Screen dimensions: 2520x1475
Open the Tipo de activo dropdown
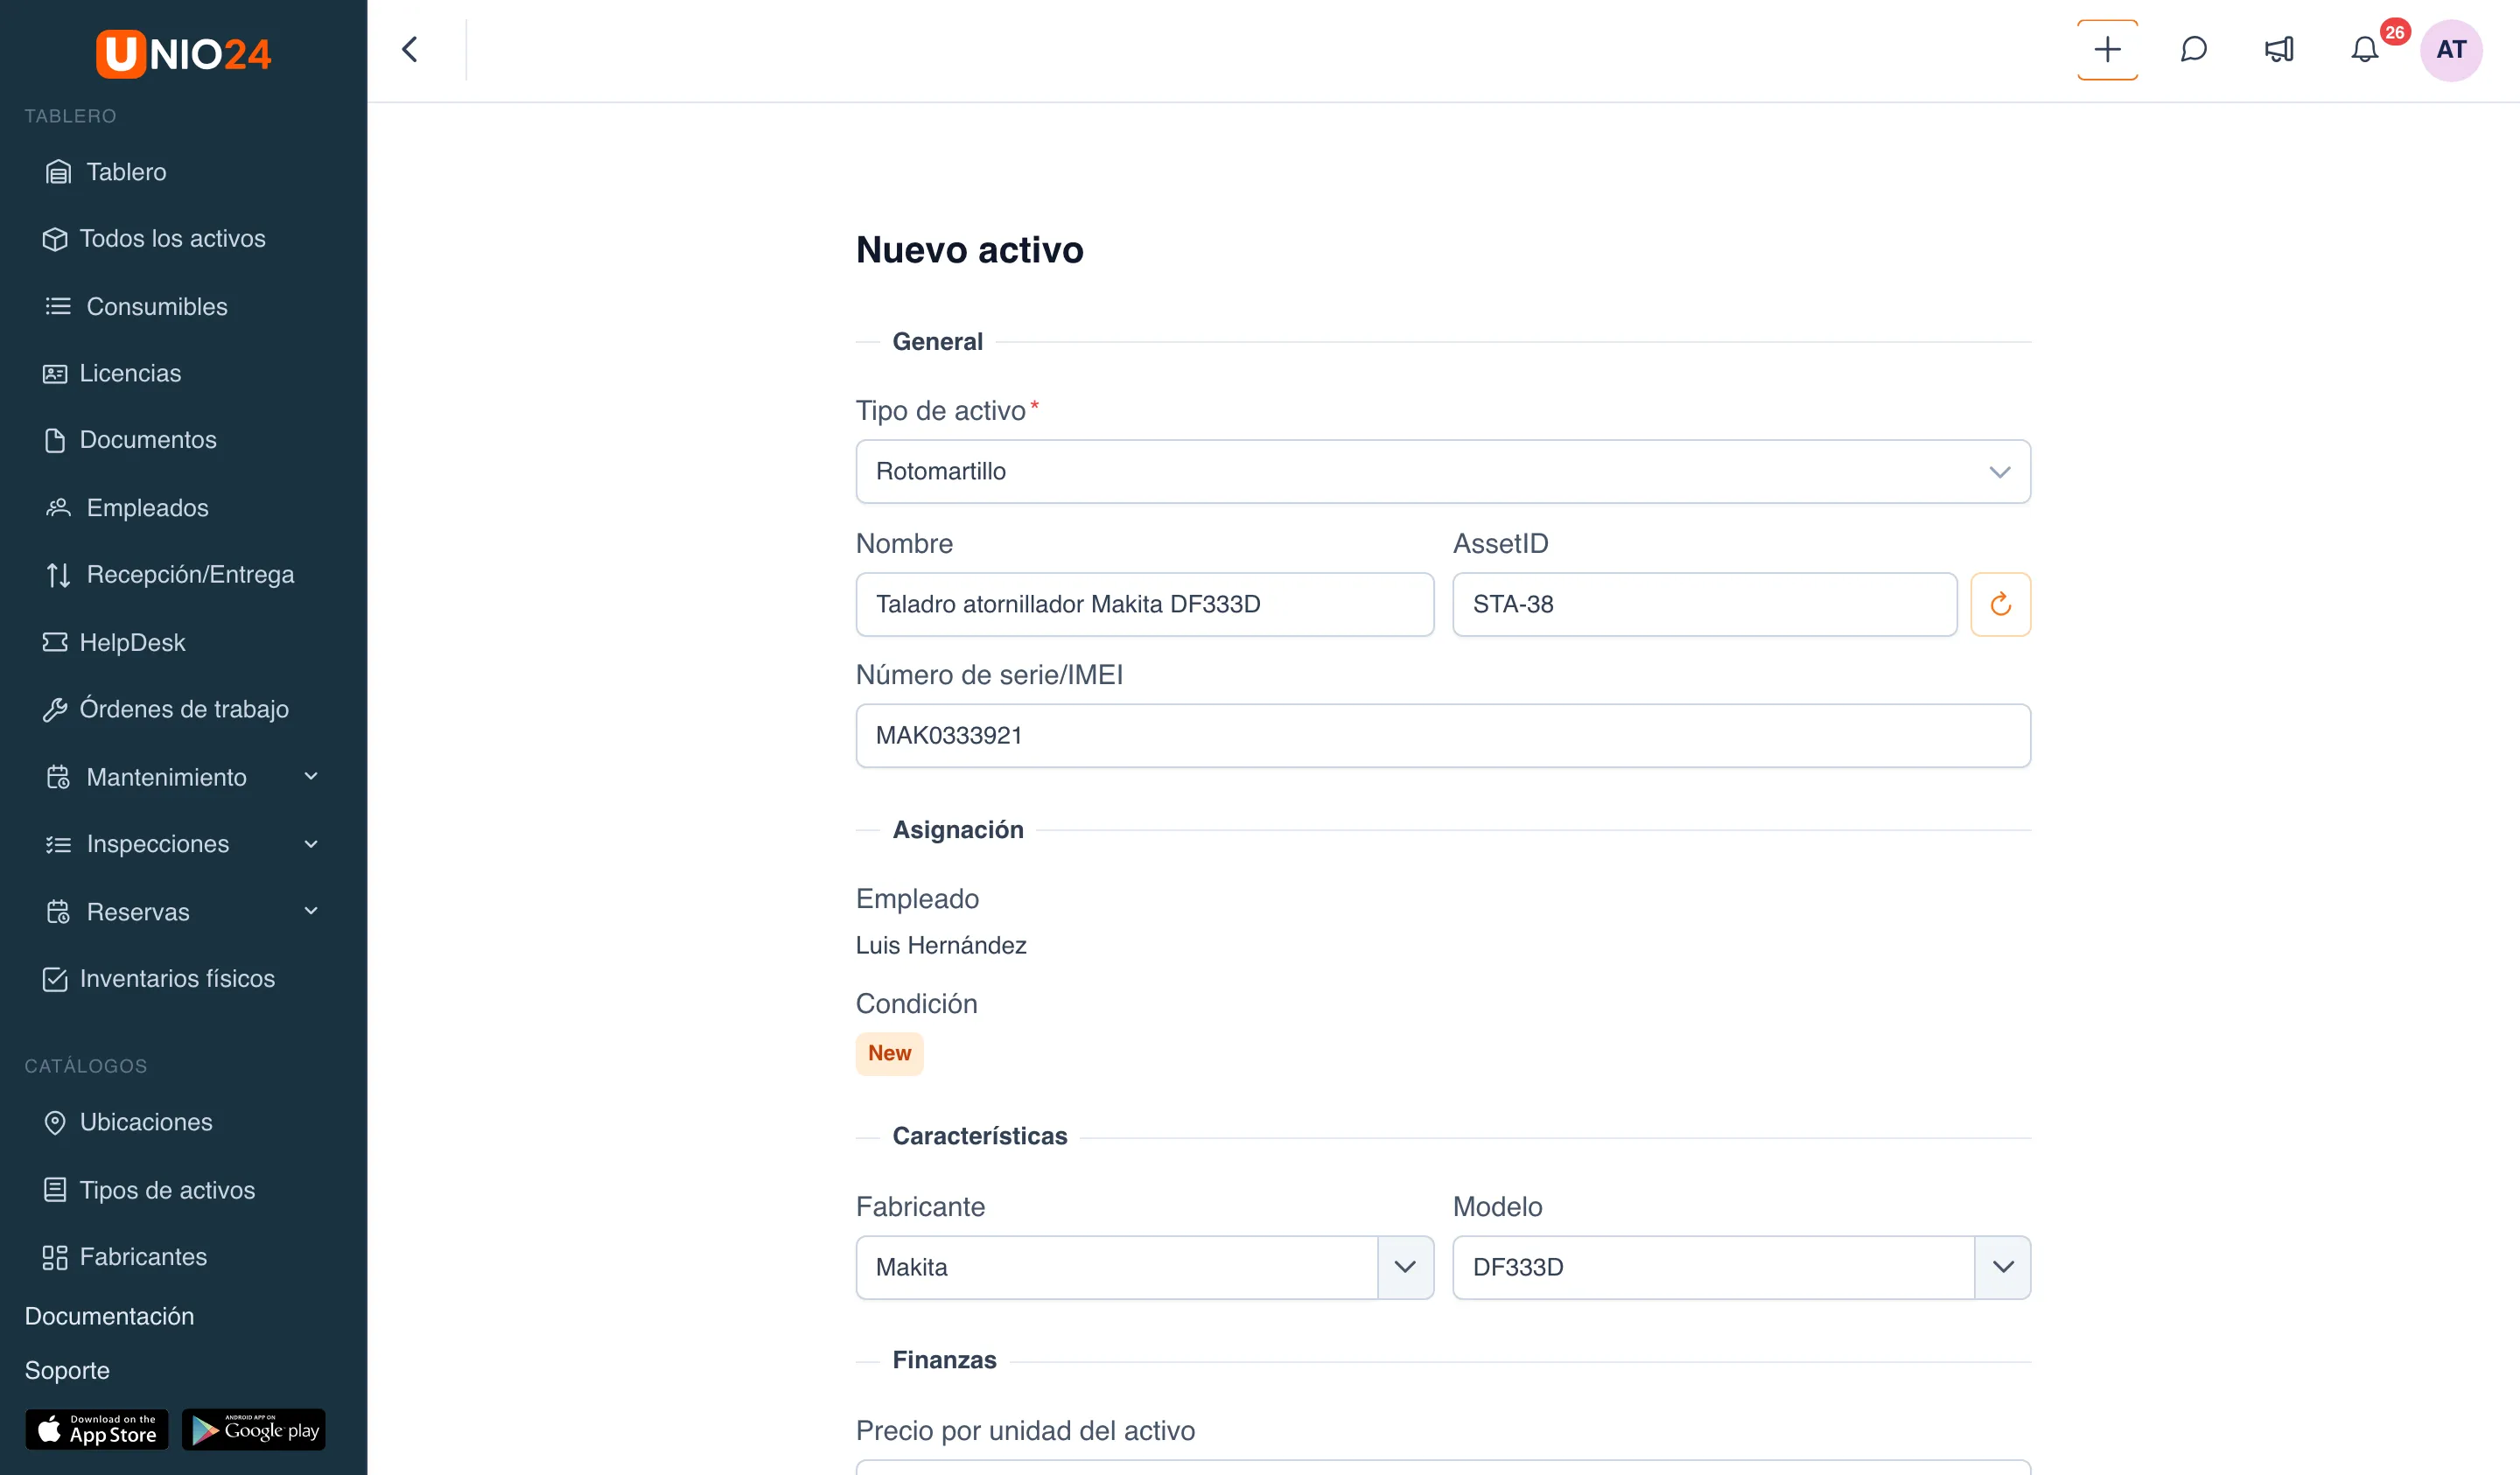click(x=1442, y=471)
